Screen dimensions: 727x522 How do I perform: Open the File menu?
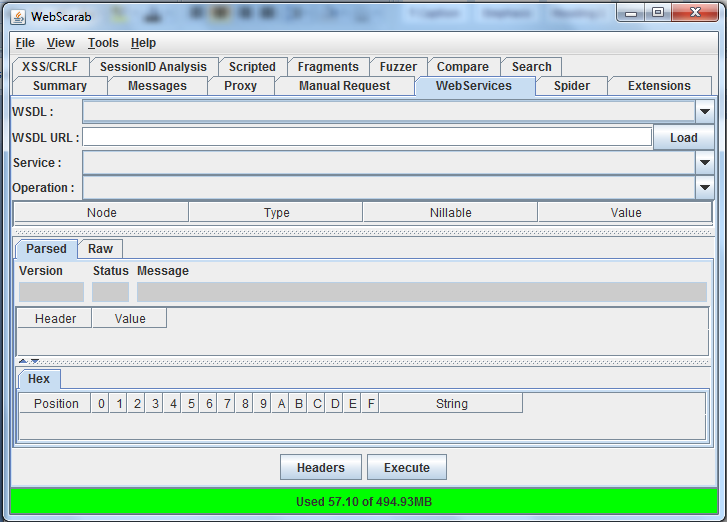click(x=25, y=43)
